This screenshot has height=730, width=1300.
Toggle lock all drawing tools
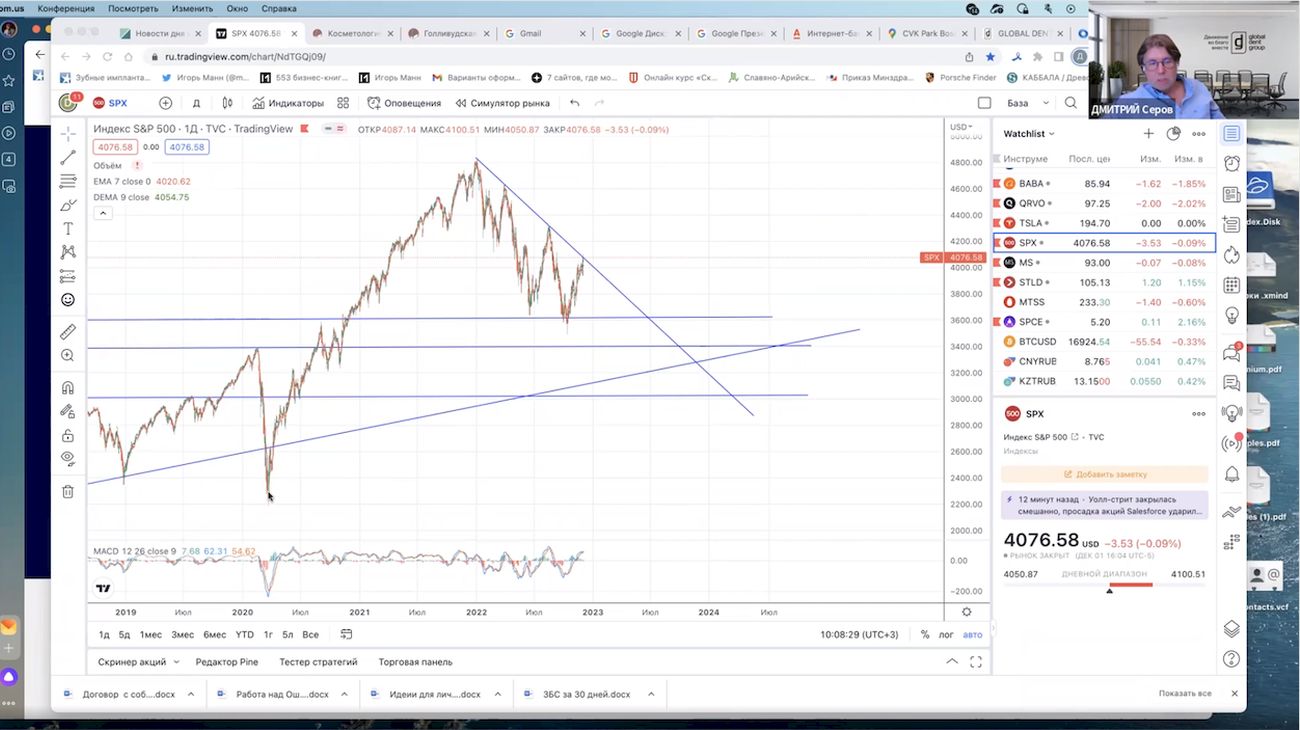tap(68, 435)
